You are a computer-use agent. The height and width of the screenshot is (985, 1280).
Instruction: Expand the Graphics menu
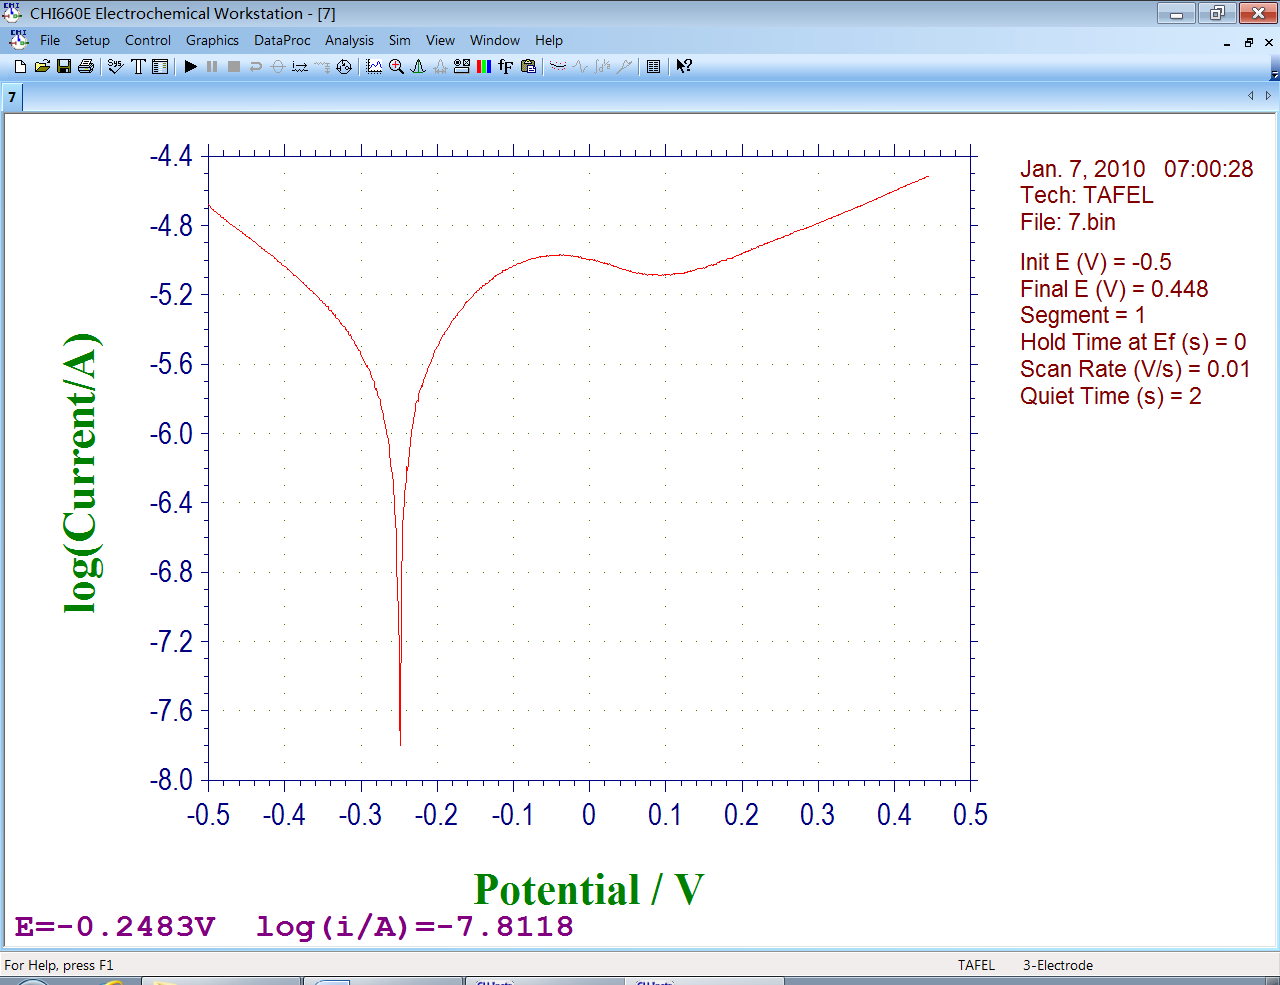212,40
